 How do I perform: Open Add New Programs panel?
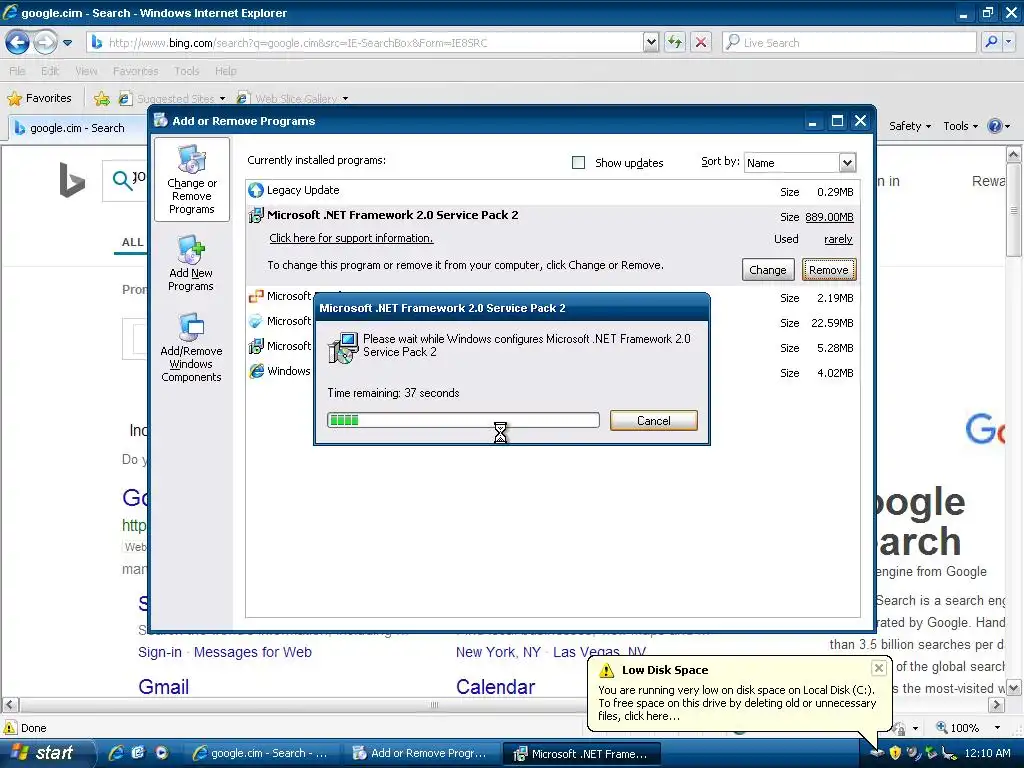pyautogui.click(x=191, y=264)
